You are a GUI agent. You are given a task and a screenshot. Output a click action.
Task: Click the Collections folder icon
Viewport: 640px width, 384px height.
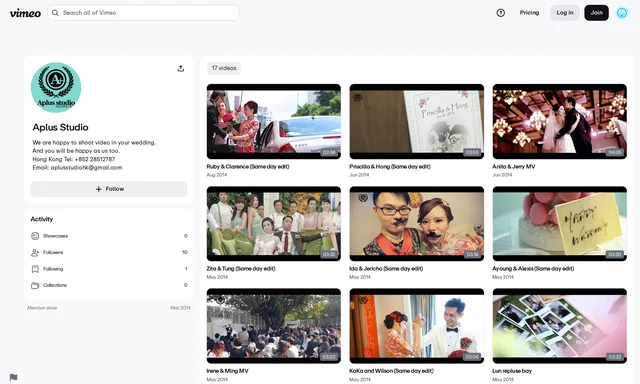point(35,285)
